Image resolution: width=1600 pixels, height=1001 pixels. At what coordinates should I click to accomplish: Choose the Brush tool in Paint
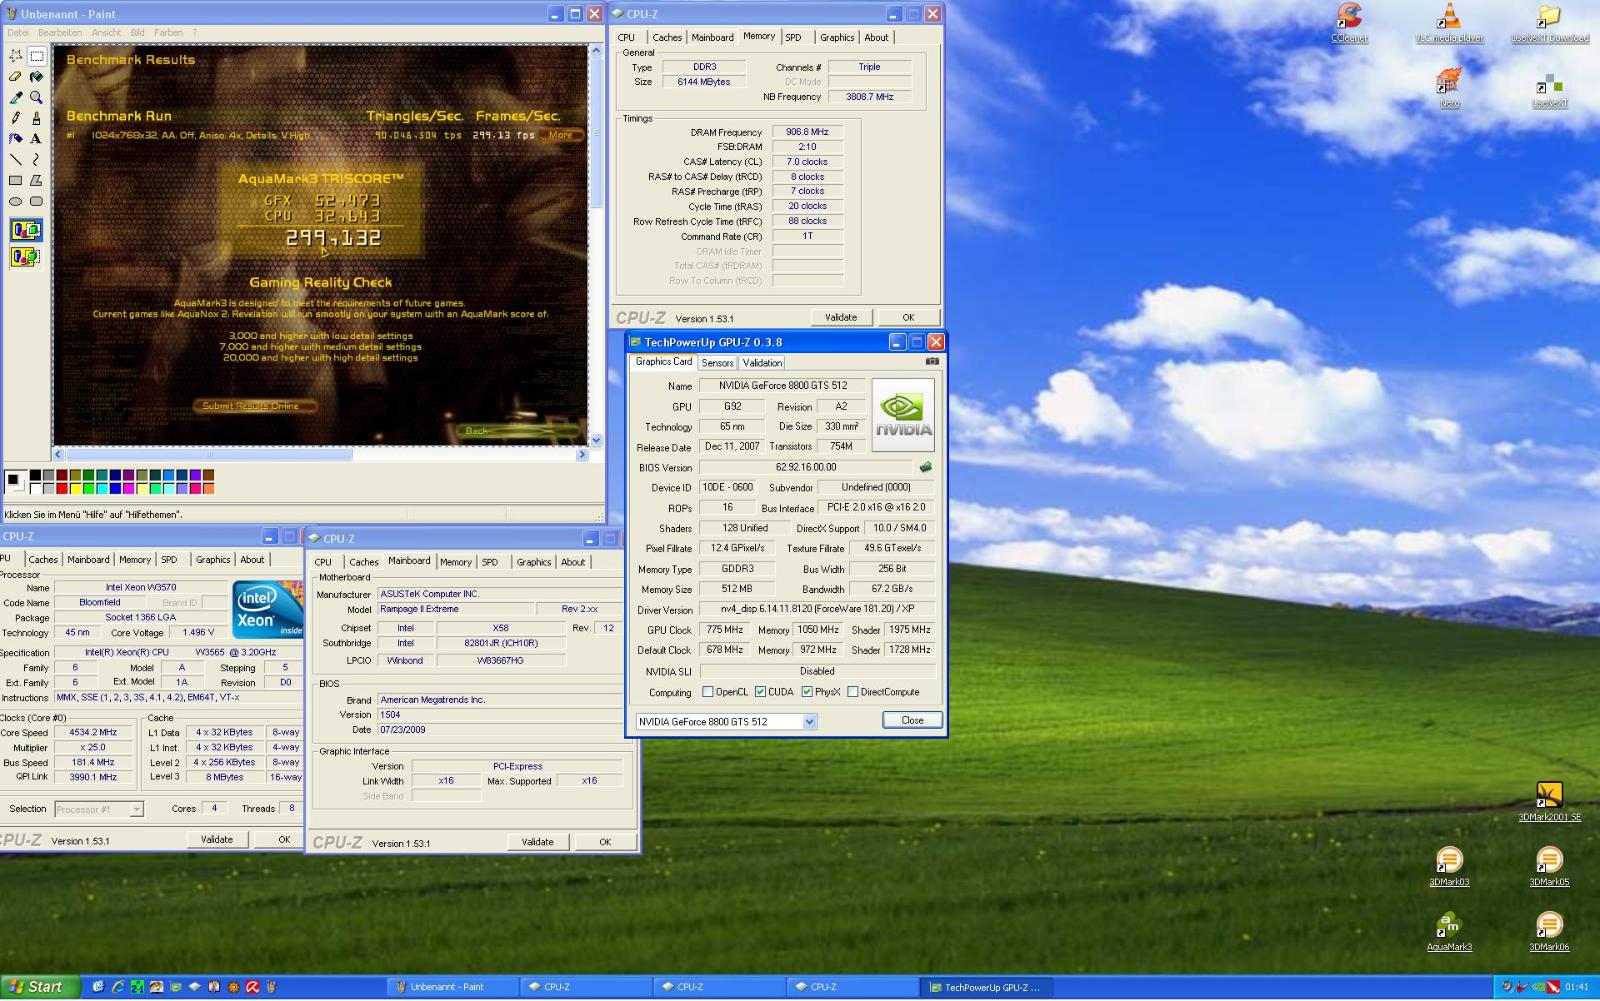point(36,118)
